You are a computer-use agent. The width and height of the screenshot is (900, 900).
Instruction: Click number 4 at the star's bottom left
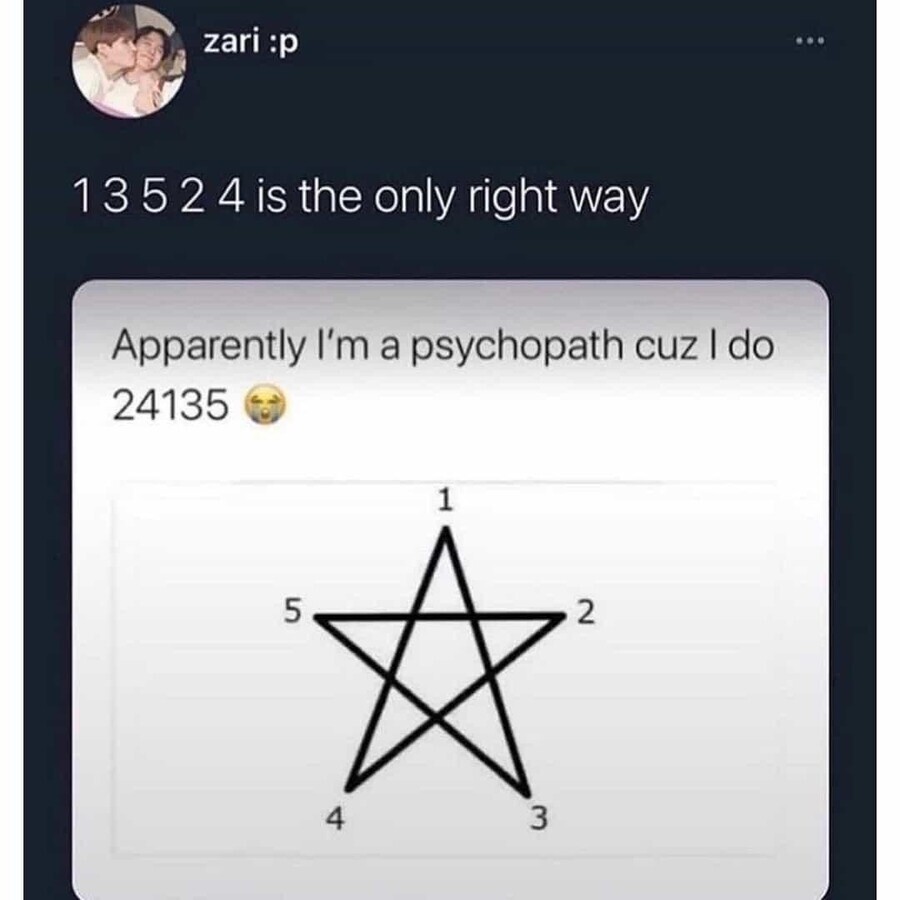pyautogui.click(x=335, y=818)
